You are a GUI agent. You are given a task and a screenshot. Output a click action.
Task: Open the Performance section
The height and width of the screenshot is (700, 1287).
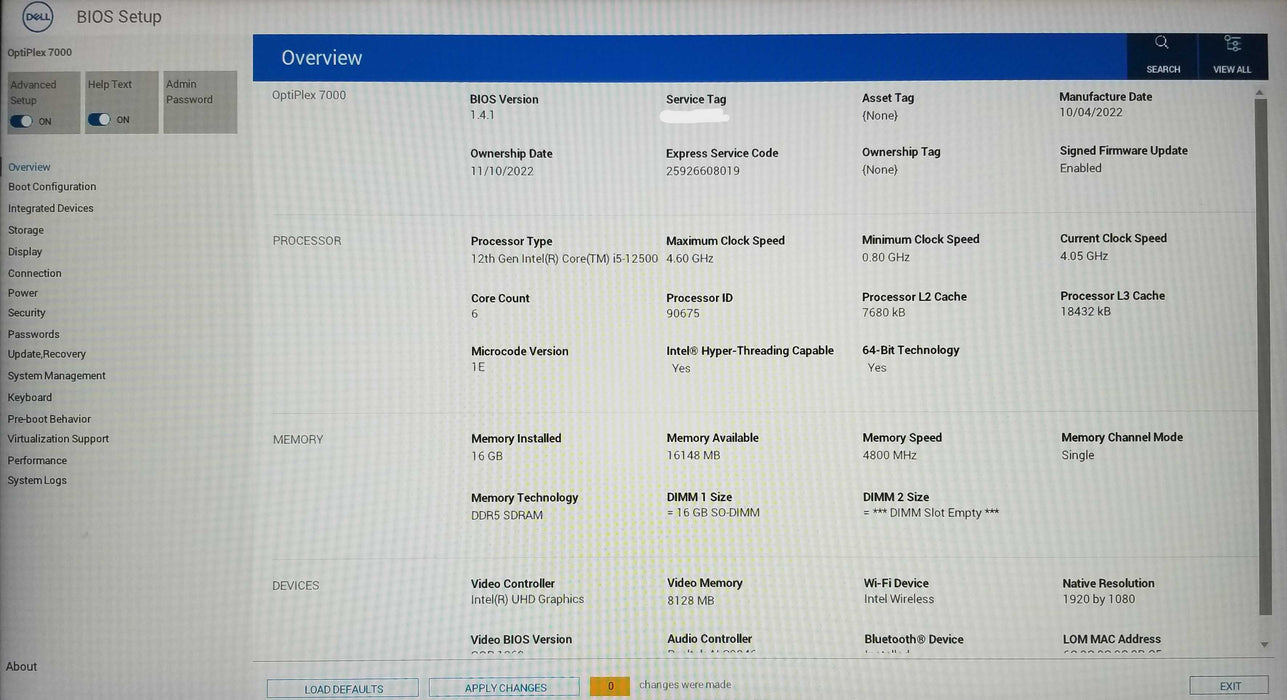tap(37, 461)
